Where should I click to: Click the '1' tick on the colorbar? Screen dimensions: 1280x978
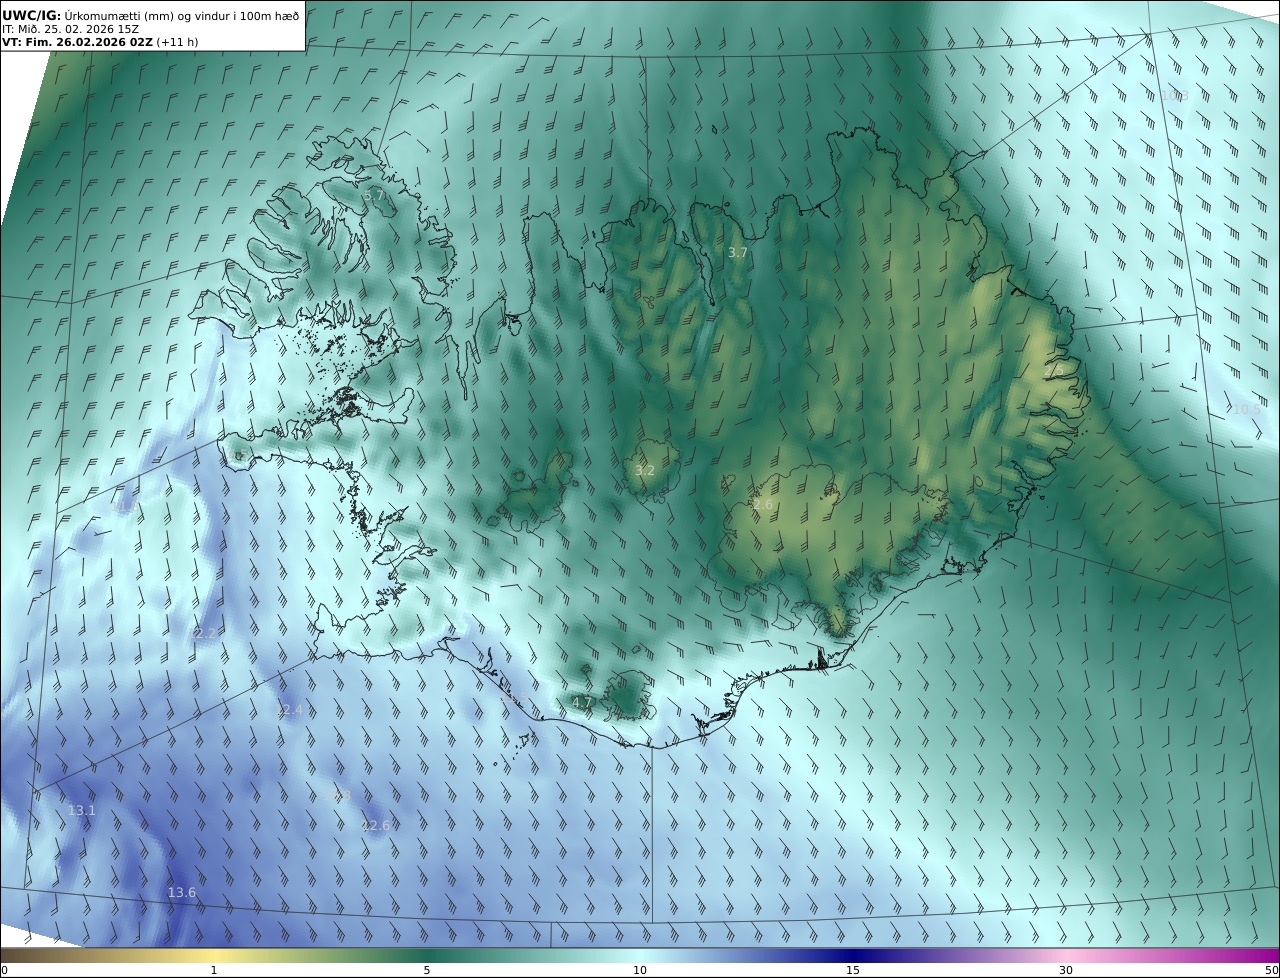click(214, 970)
